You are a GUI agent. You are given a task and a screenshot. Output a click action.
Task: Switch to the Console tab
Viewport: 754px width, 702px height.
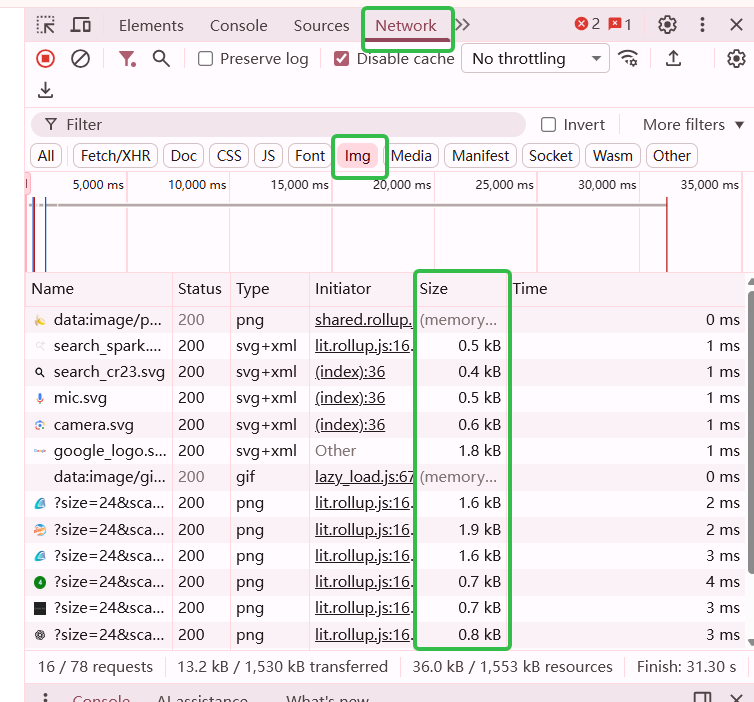(238, 25)
